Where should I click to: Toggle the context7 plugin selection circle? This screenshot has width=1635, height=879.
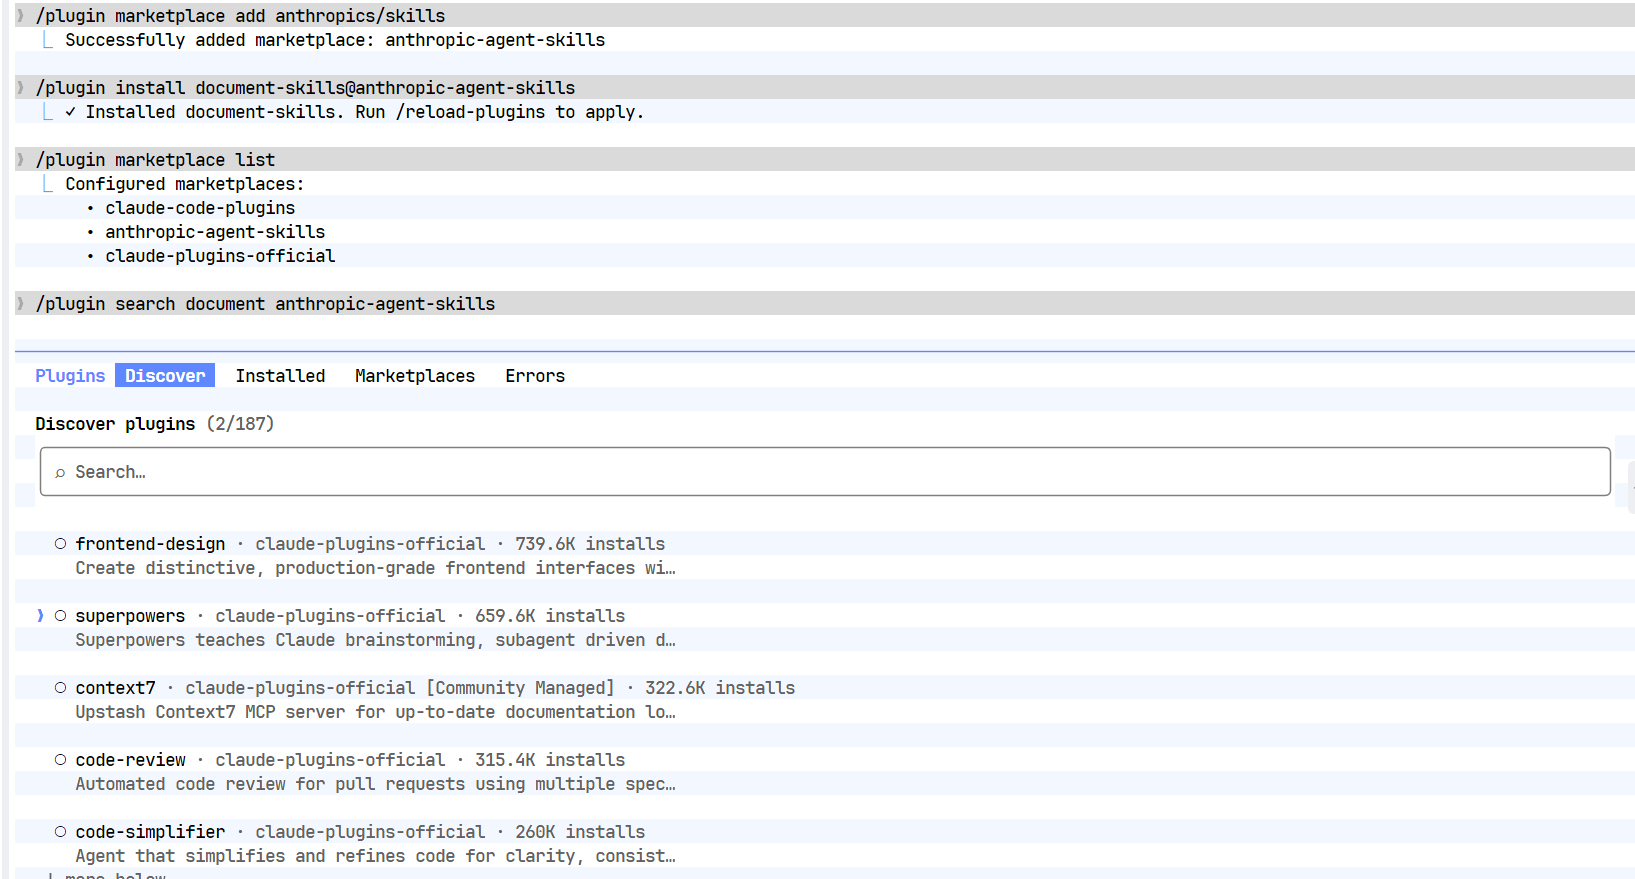coord(60,688)
